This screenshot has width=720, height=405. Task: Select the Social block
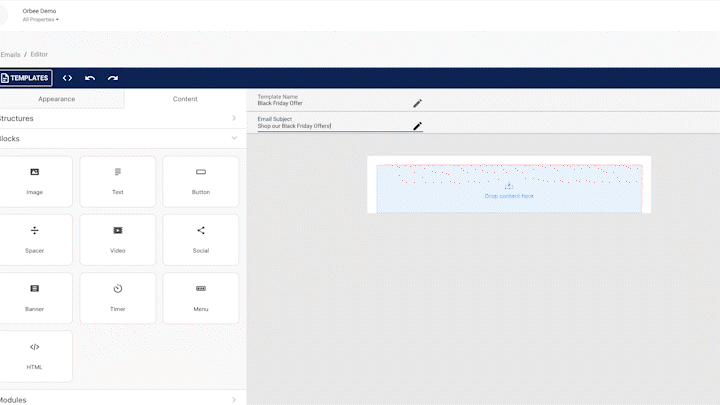click(201, 240)
